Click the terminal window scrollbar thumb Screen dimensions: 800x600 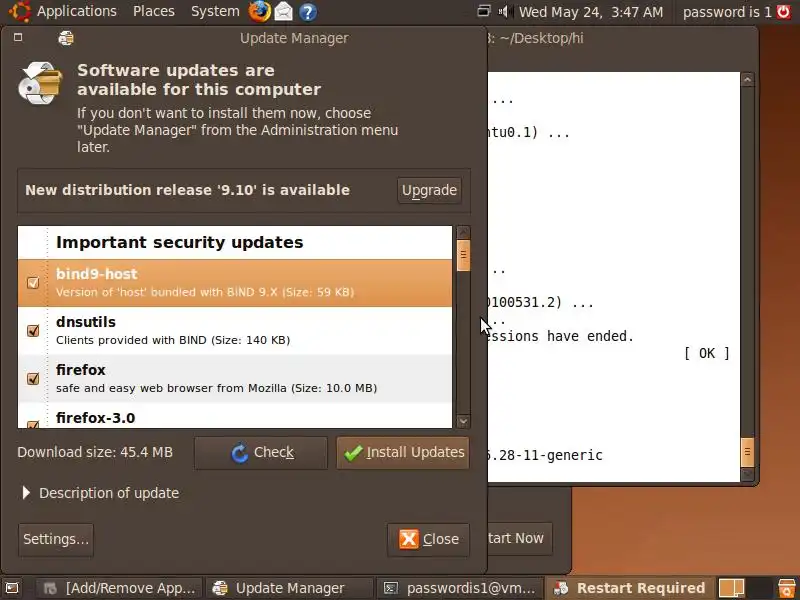point(747,452)
